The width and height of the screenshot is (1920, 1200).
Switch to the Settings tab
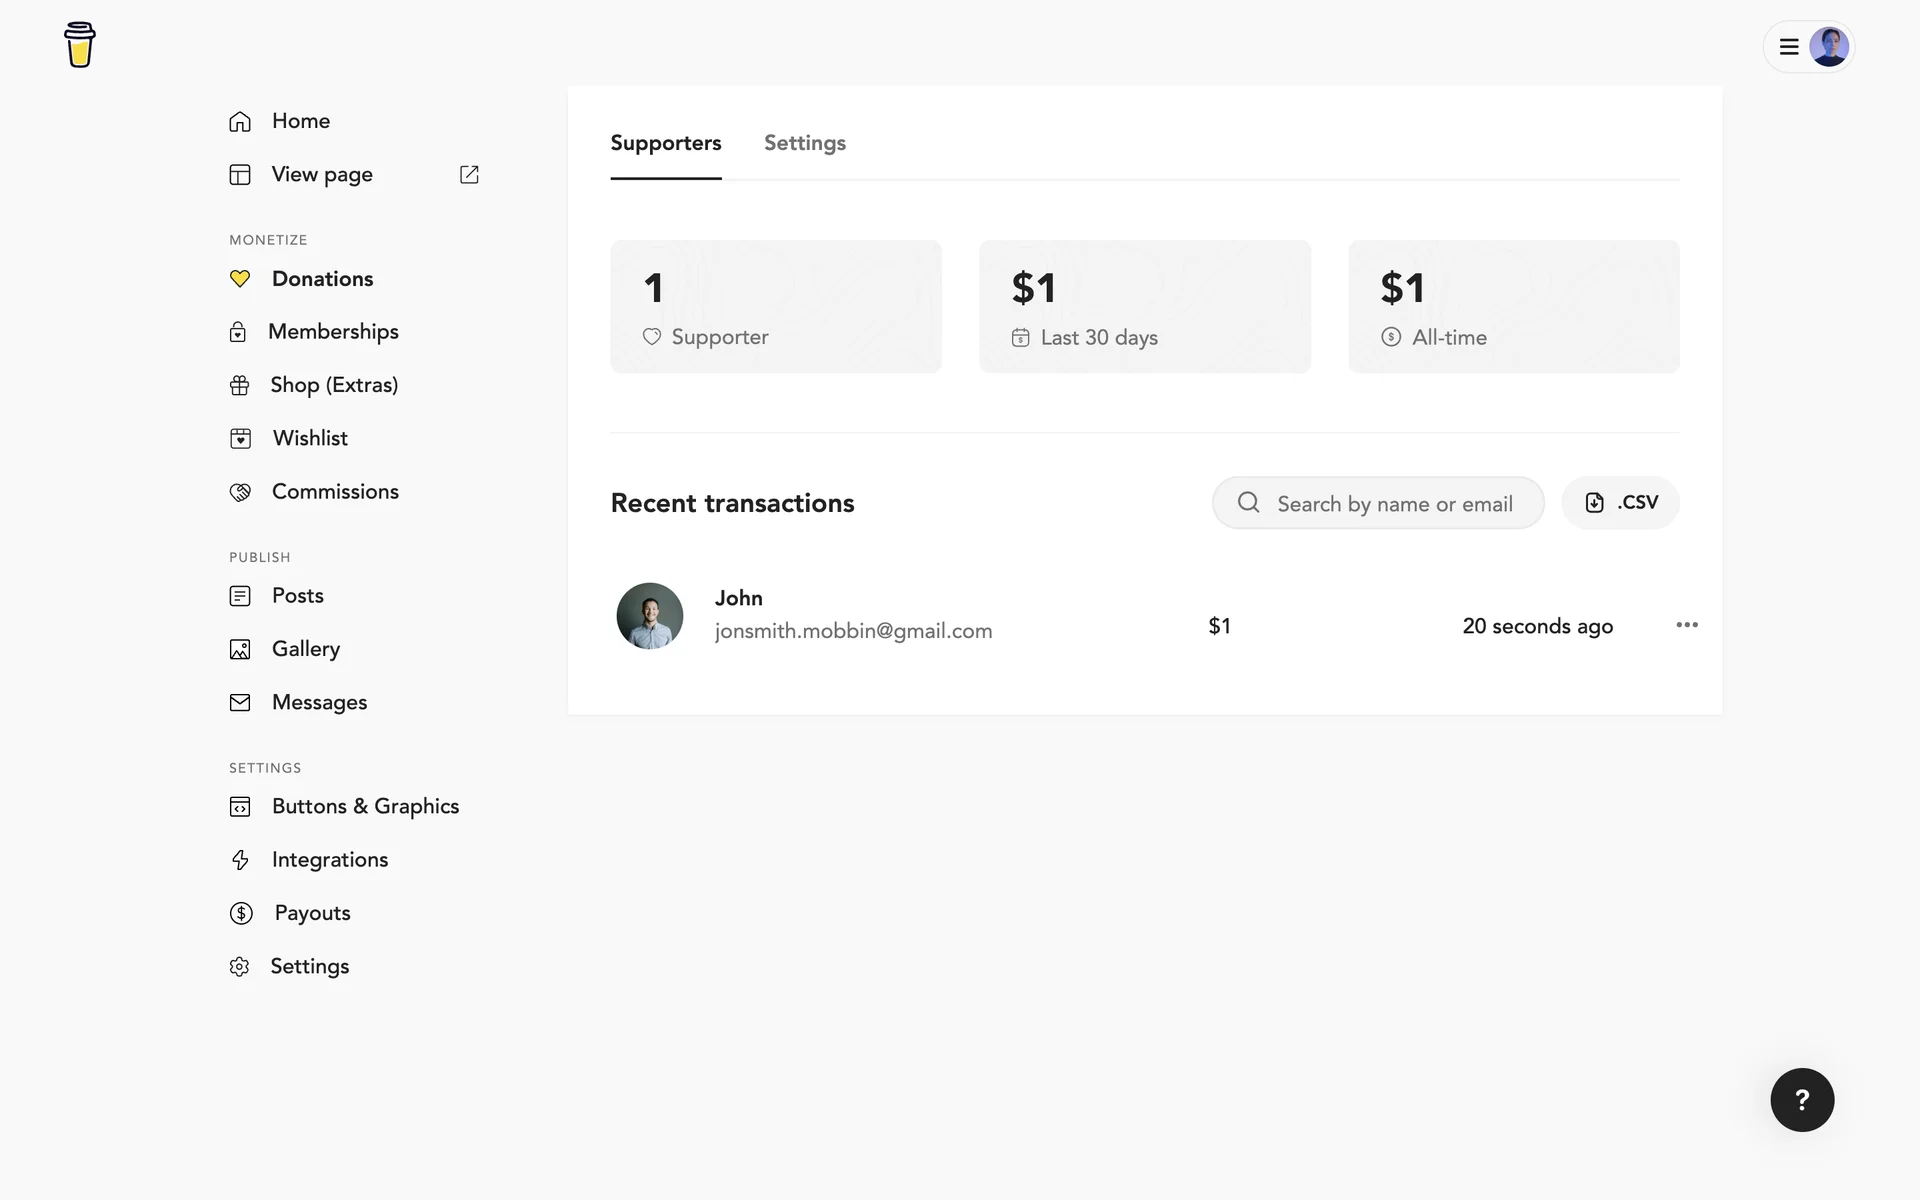coord(804,143)
